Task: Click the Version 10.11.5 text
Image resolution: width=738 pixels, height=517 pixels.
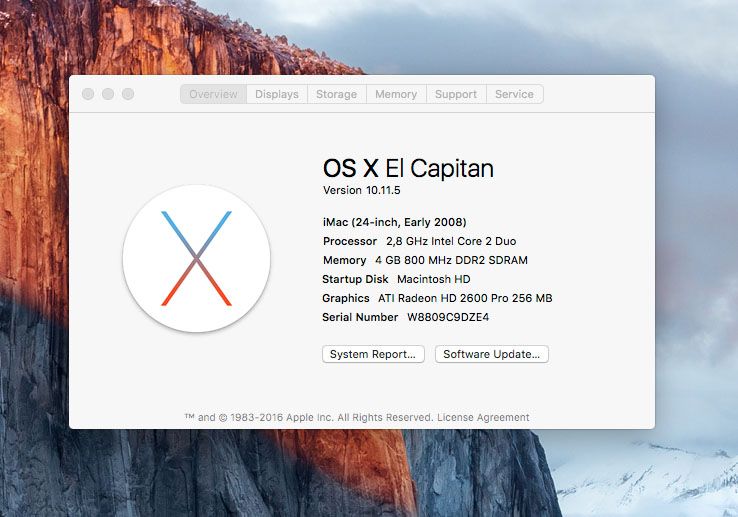Action: (x=361, y=190)
